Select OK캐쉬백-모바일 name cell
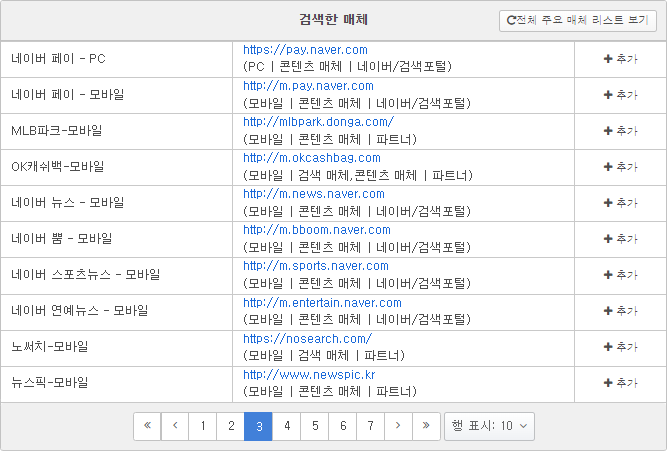667x451 pixels. coord(117,167)
